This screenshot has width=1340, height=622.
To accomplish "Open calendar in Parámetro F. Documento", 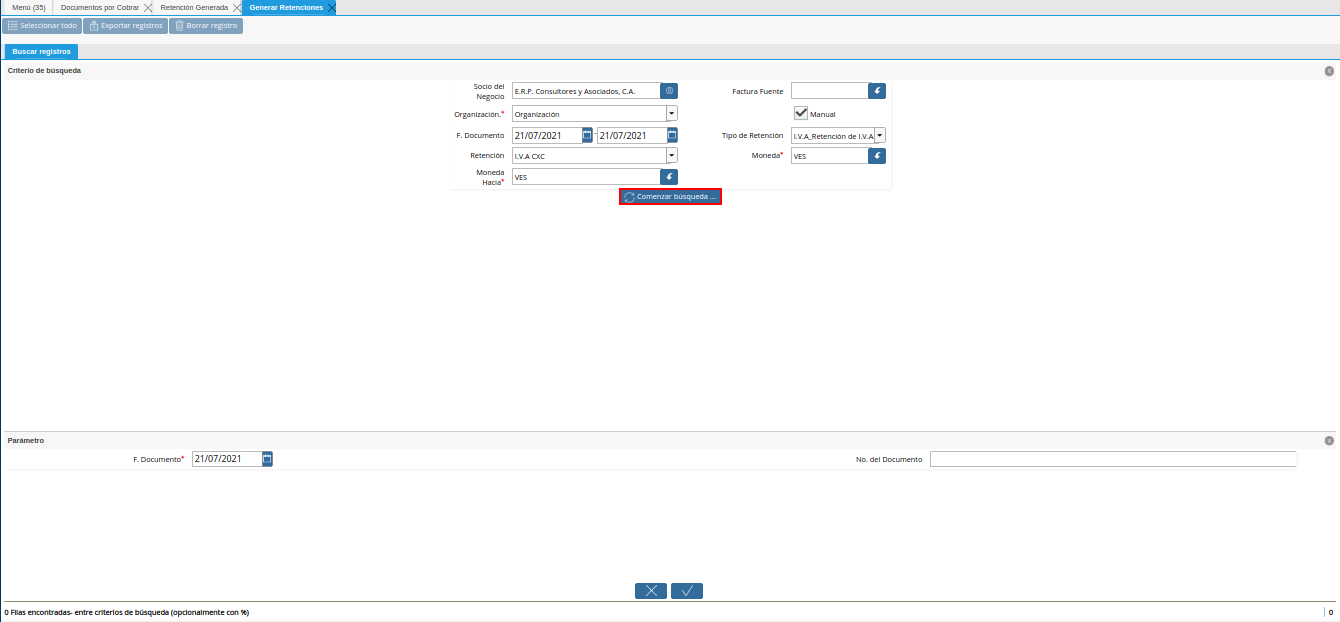I will [267, 458].
